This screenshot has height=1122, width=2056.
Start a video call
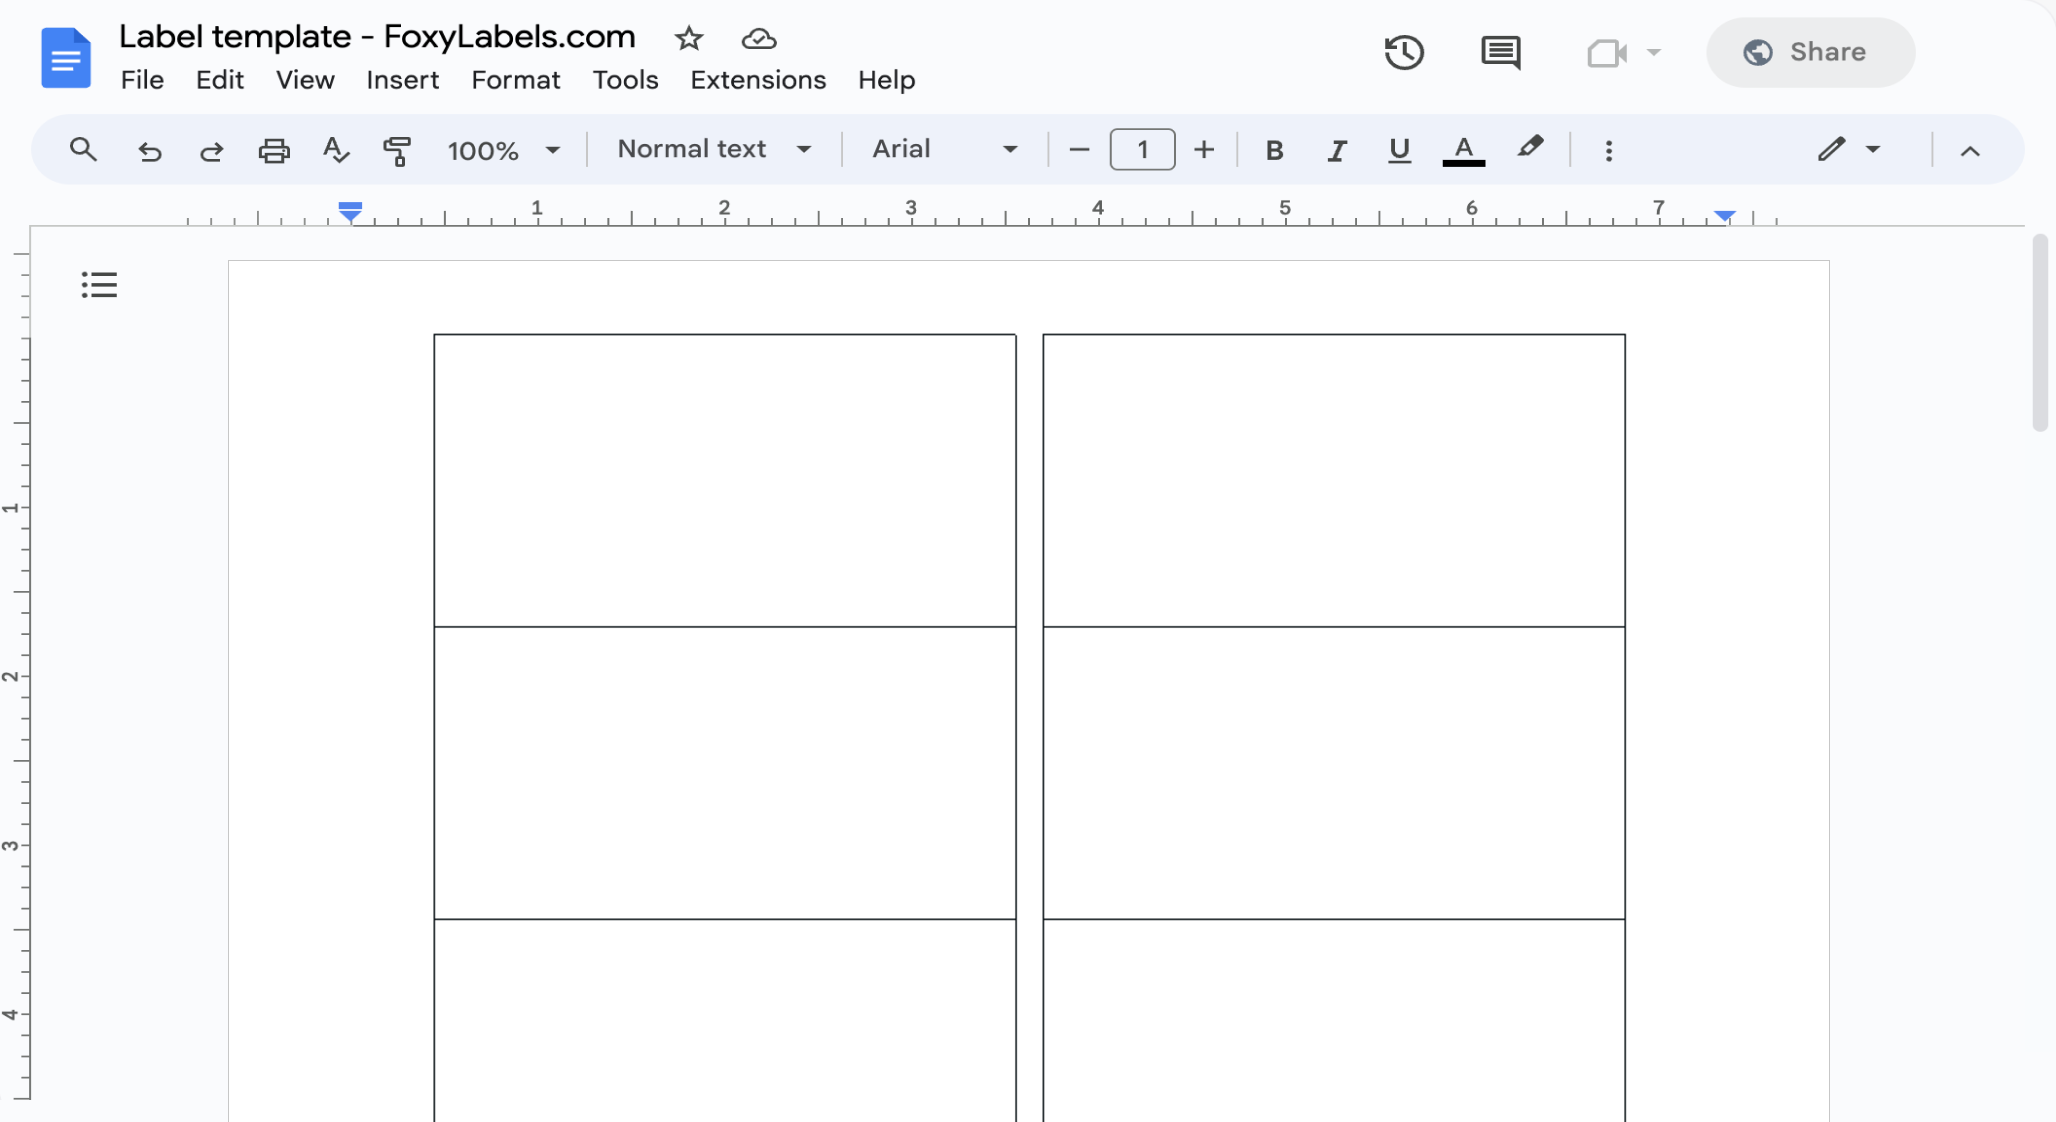point(1605,52)
